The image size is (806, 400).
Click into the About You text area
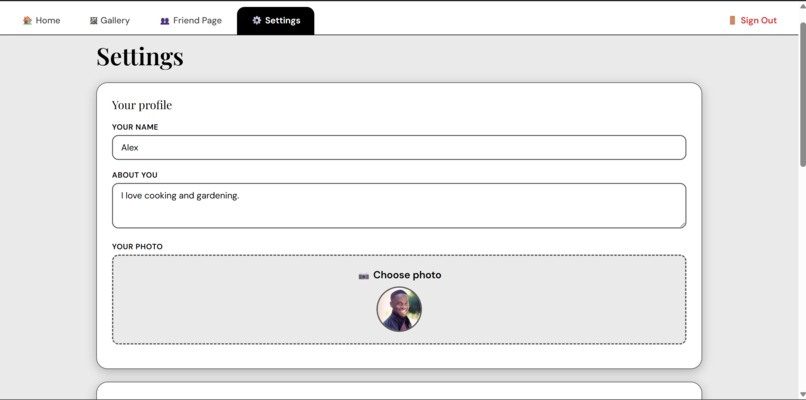pyautogui.click(x=399, y=206)
